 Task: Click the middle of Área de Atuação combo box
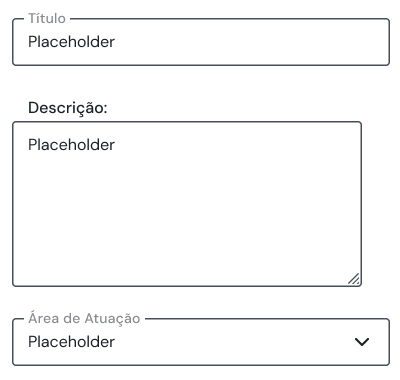point(201,342)
